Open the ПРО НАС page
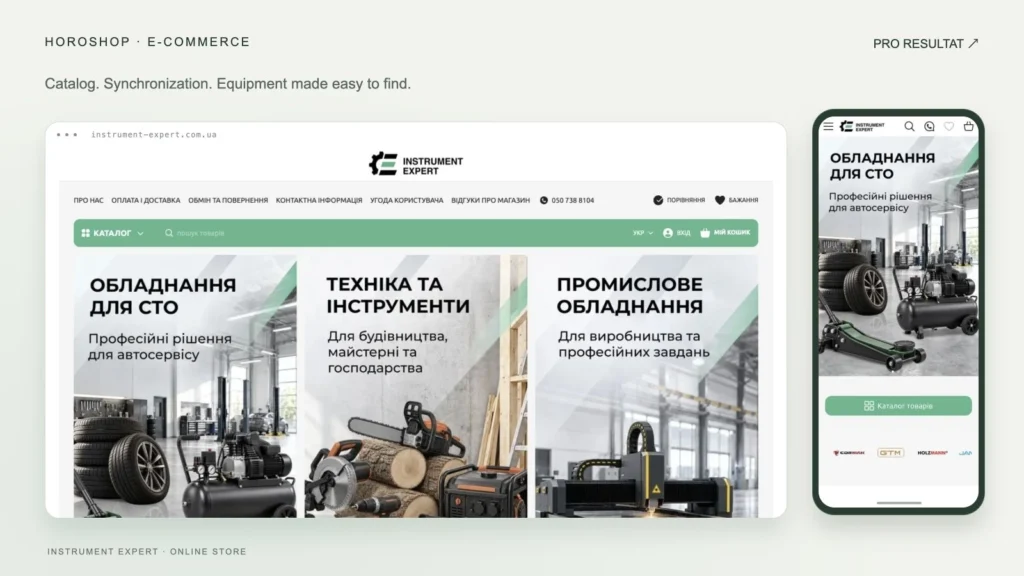 pos(88,200)
